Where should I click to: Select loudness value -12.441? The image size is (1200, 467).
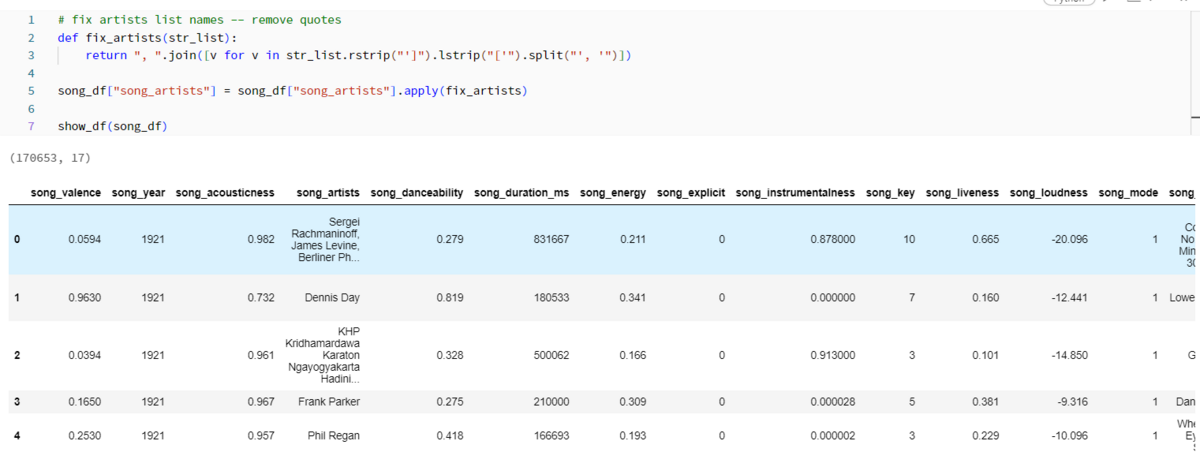point(1068,298)
